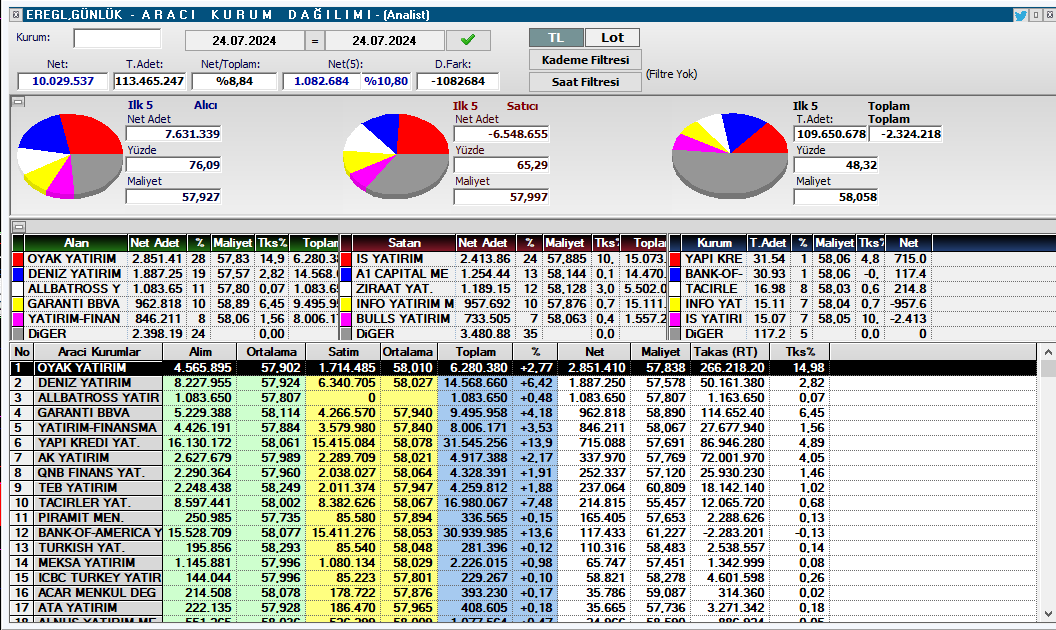Sort main table by Alım column
This screenshot has width=1056, height=630.
tap(200, 352)
